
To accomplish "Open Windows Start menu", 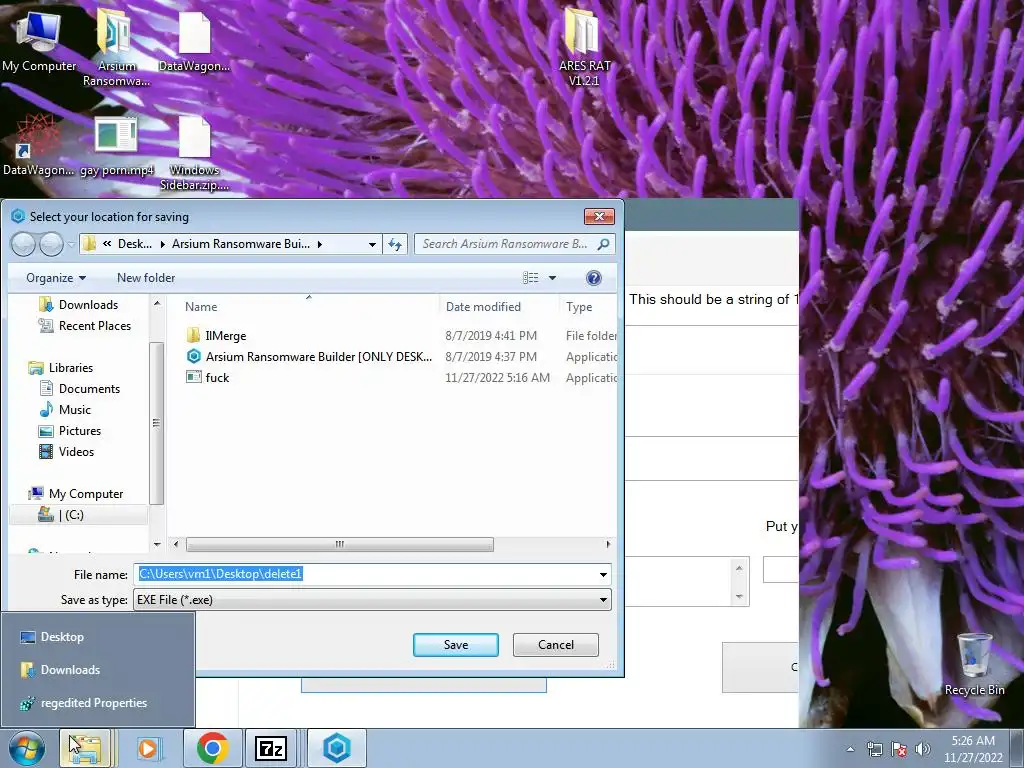I will (x=26, y=748).
